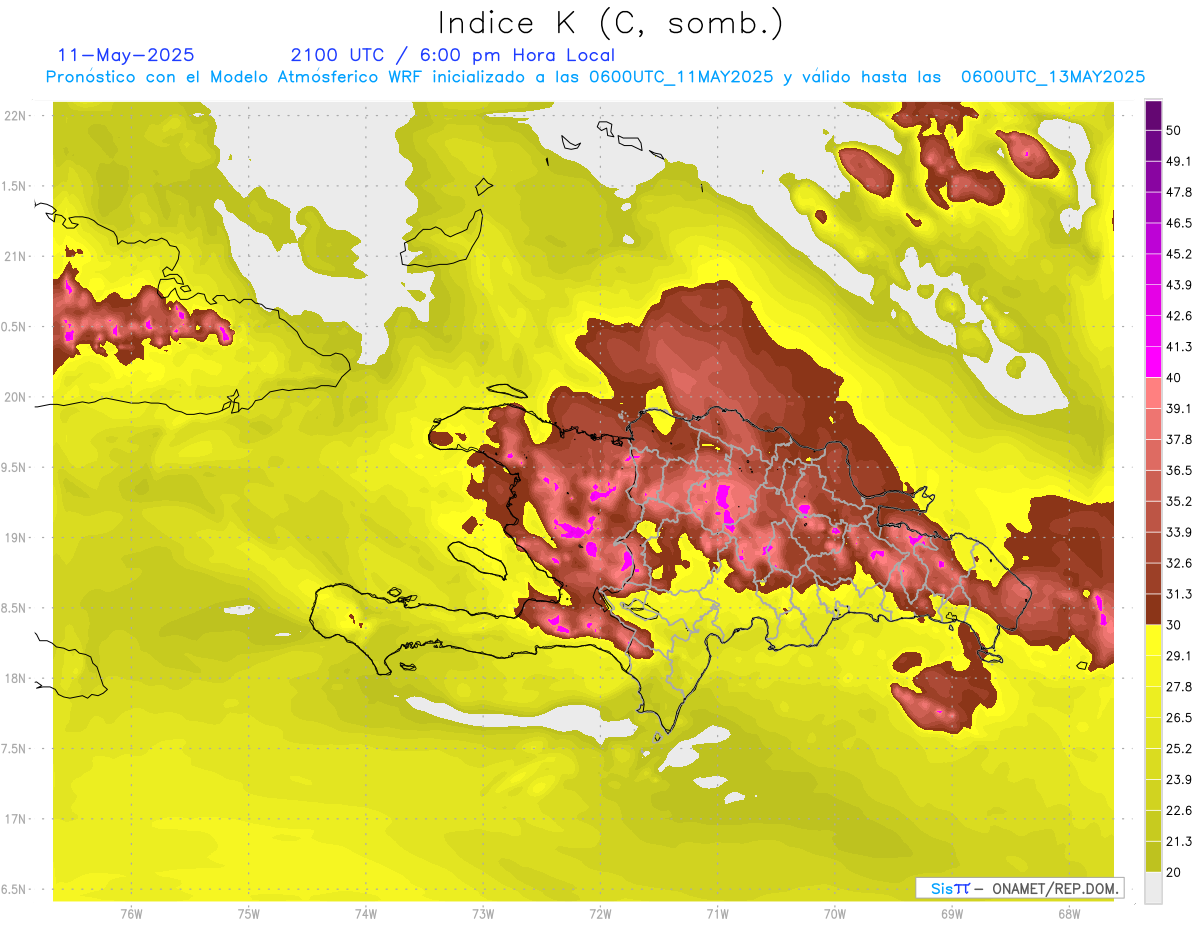Pick the dark brown swatch between 30 and 31.3
Screen dimensions: 1200x927
1154,609
